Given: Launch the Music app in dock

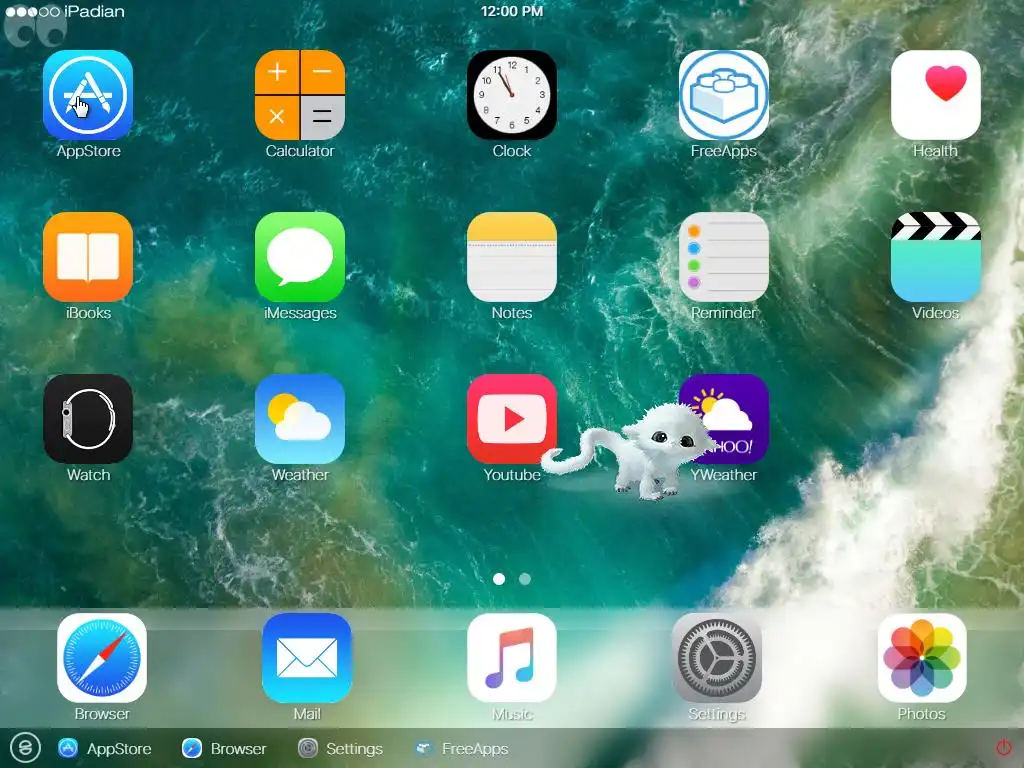Looking at the screenshot, I should [512, 658].
